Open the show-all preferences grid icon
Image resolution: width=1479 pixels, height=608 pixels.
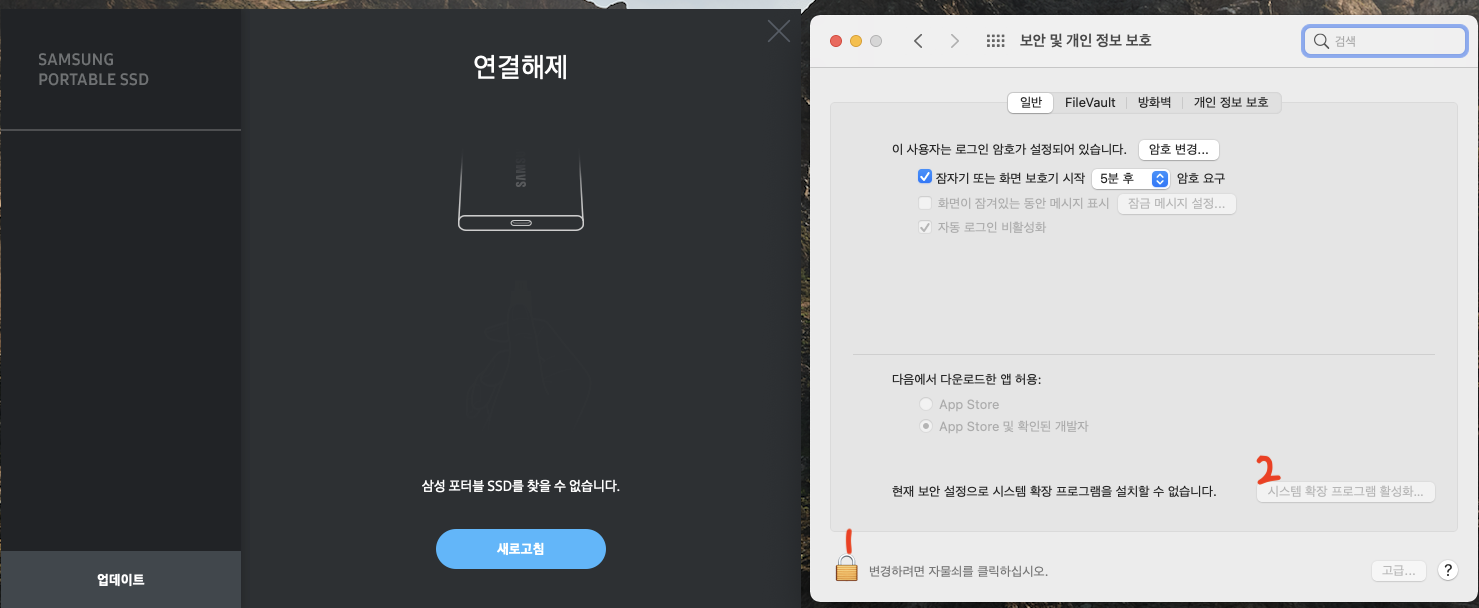[x=995, y=41]
